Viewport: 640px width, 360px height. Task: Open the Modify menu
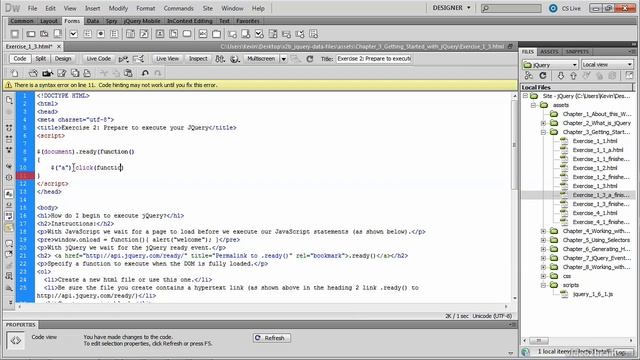coord(118,8)
